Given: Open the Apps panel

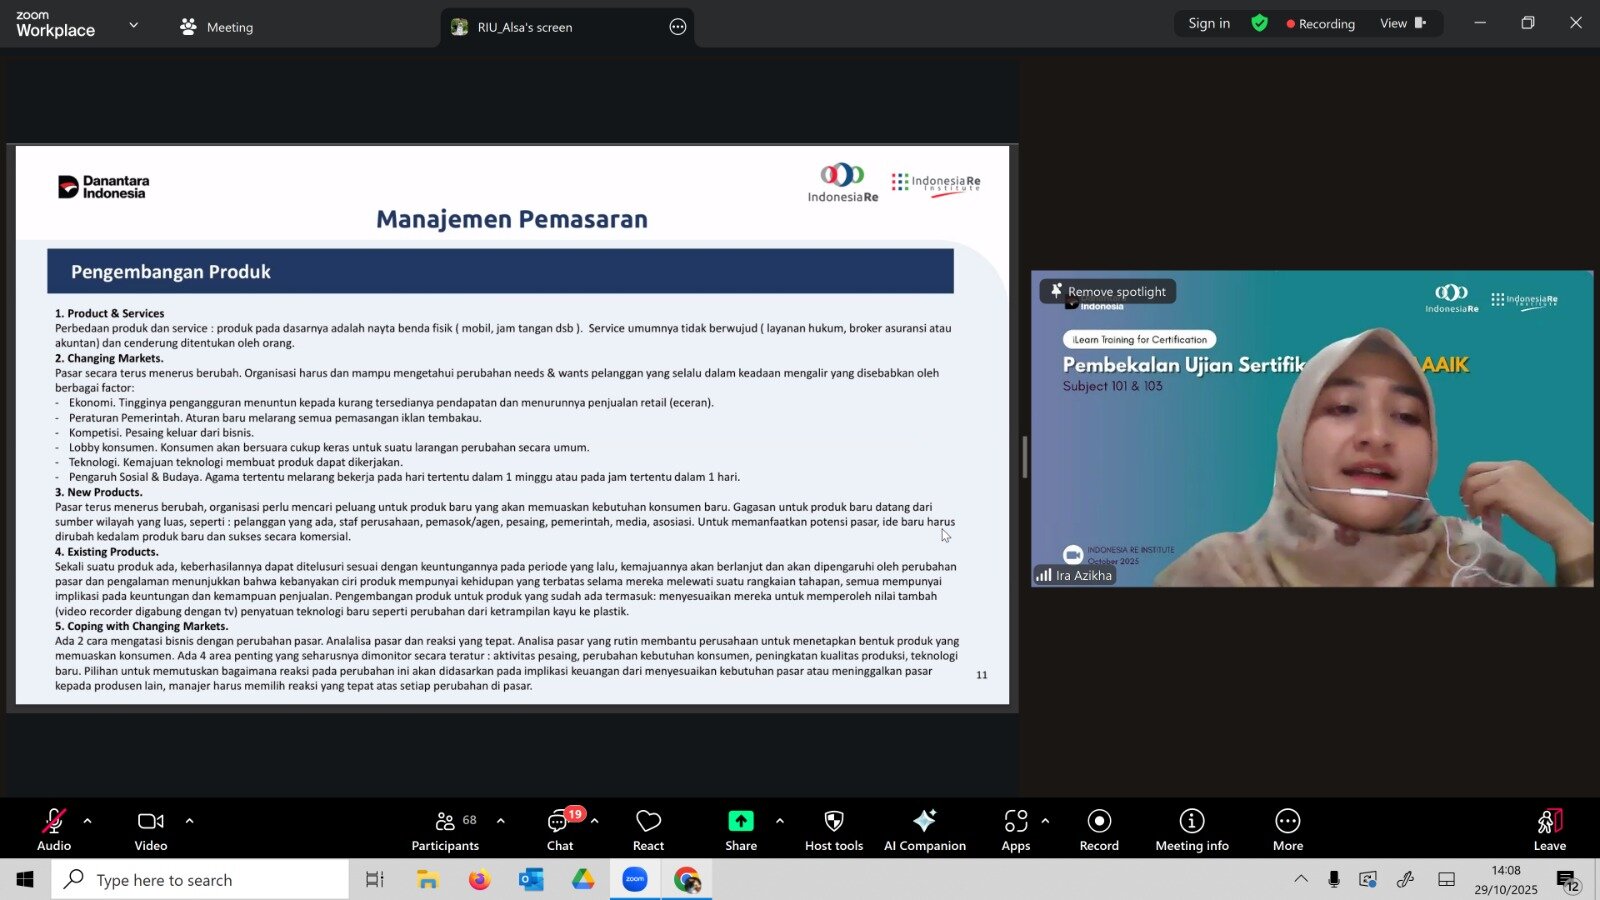Looking at the screenshot, I should click(x=1015, y=830).
